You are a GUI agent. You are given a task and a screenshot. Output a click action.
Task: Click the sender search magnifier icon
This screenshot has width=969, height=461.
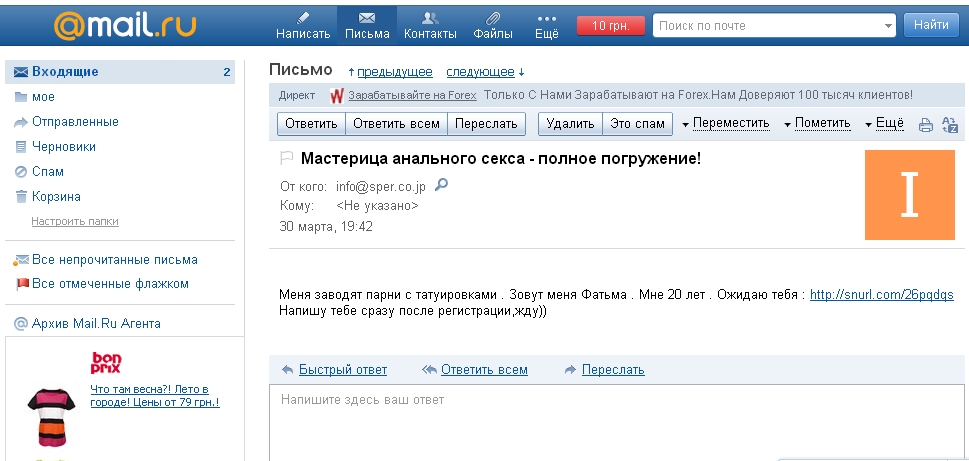point(441,184)
